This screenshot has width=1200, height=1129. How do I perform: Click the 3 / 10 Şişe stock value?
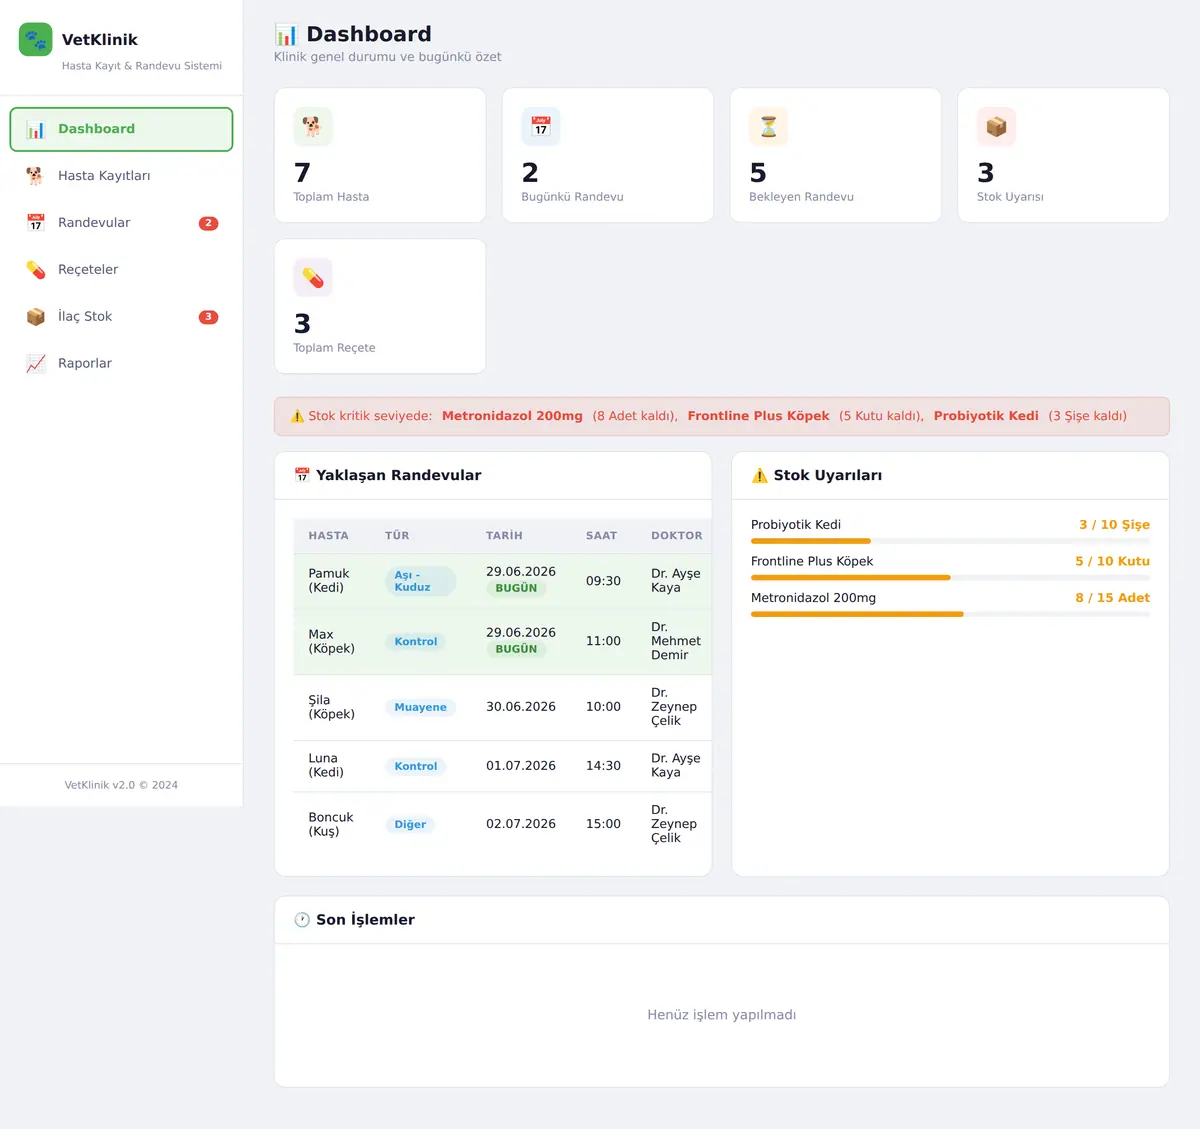1114,525
